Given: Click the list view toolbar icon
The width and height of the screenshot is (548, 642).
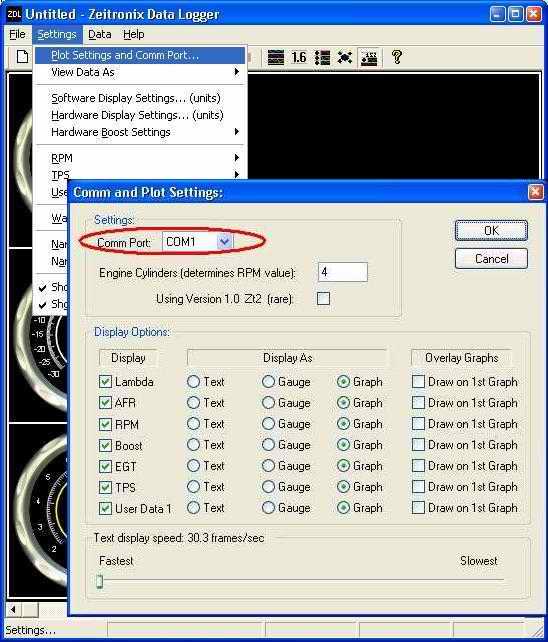Looking at the screenshot, I should click(322, 57).
